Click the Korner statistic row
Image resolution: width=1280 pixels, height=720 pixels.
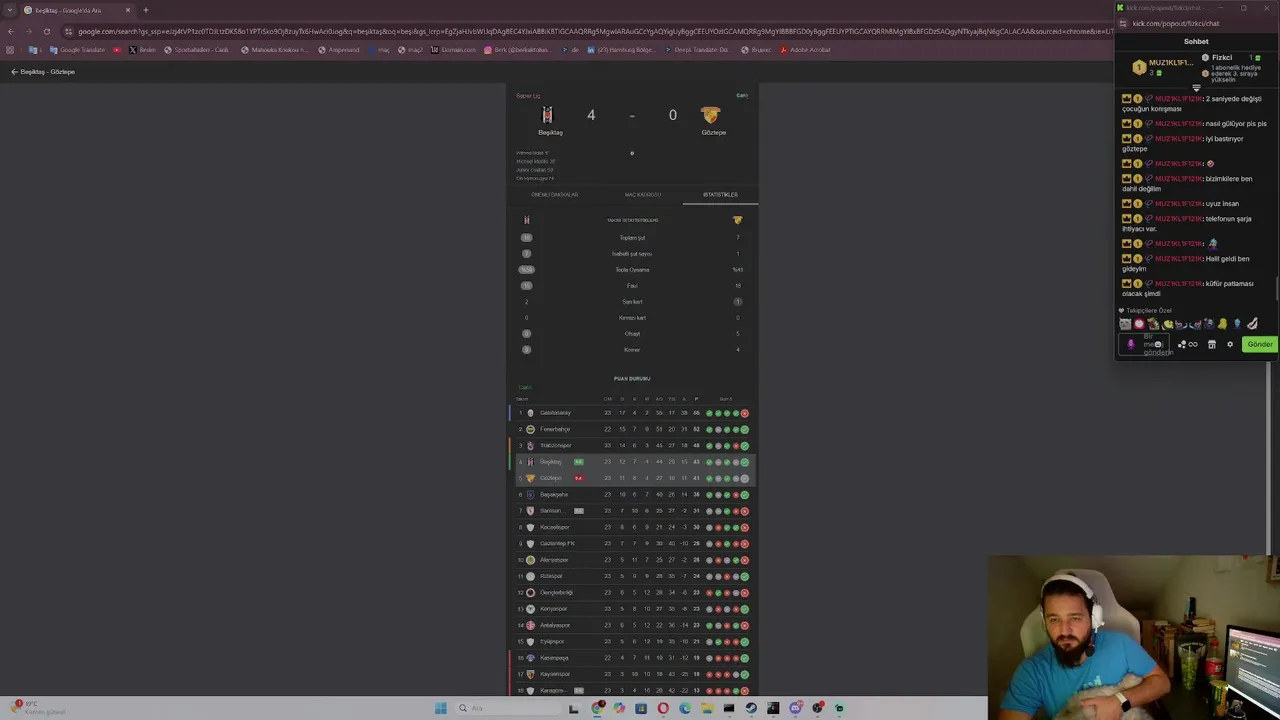pos(632,350)
